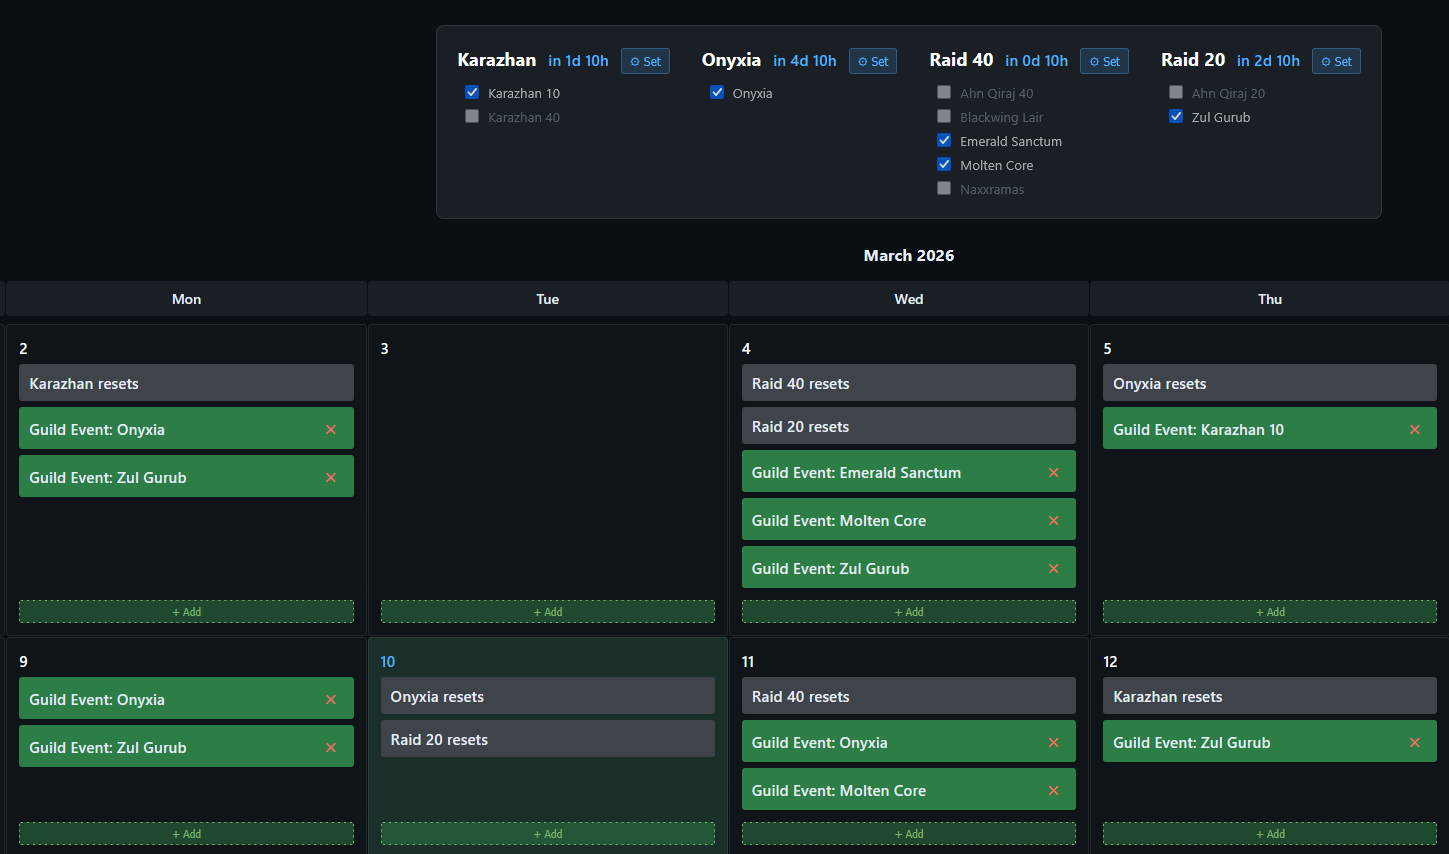Open the Set button for Karazhan
1449x854 pixels.
[x=645, y=61]
